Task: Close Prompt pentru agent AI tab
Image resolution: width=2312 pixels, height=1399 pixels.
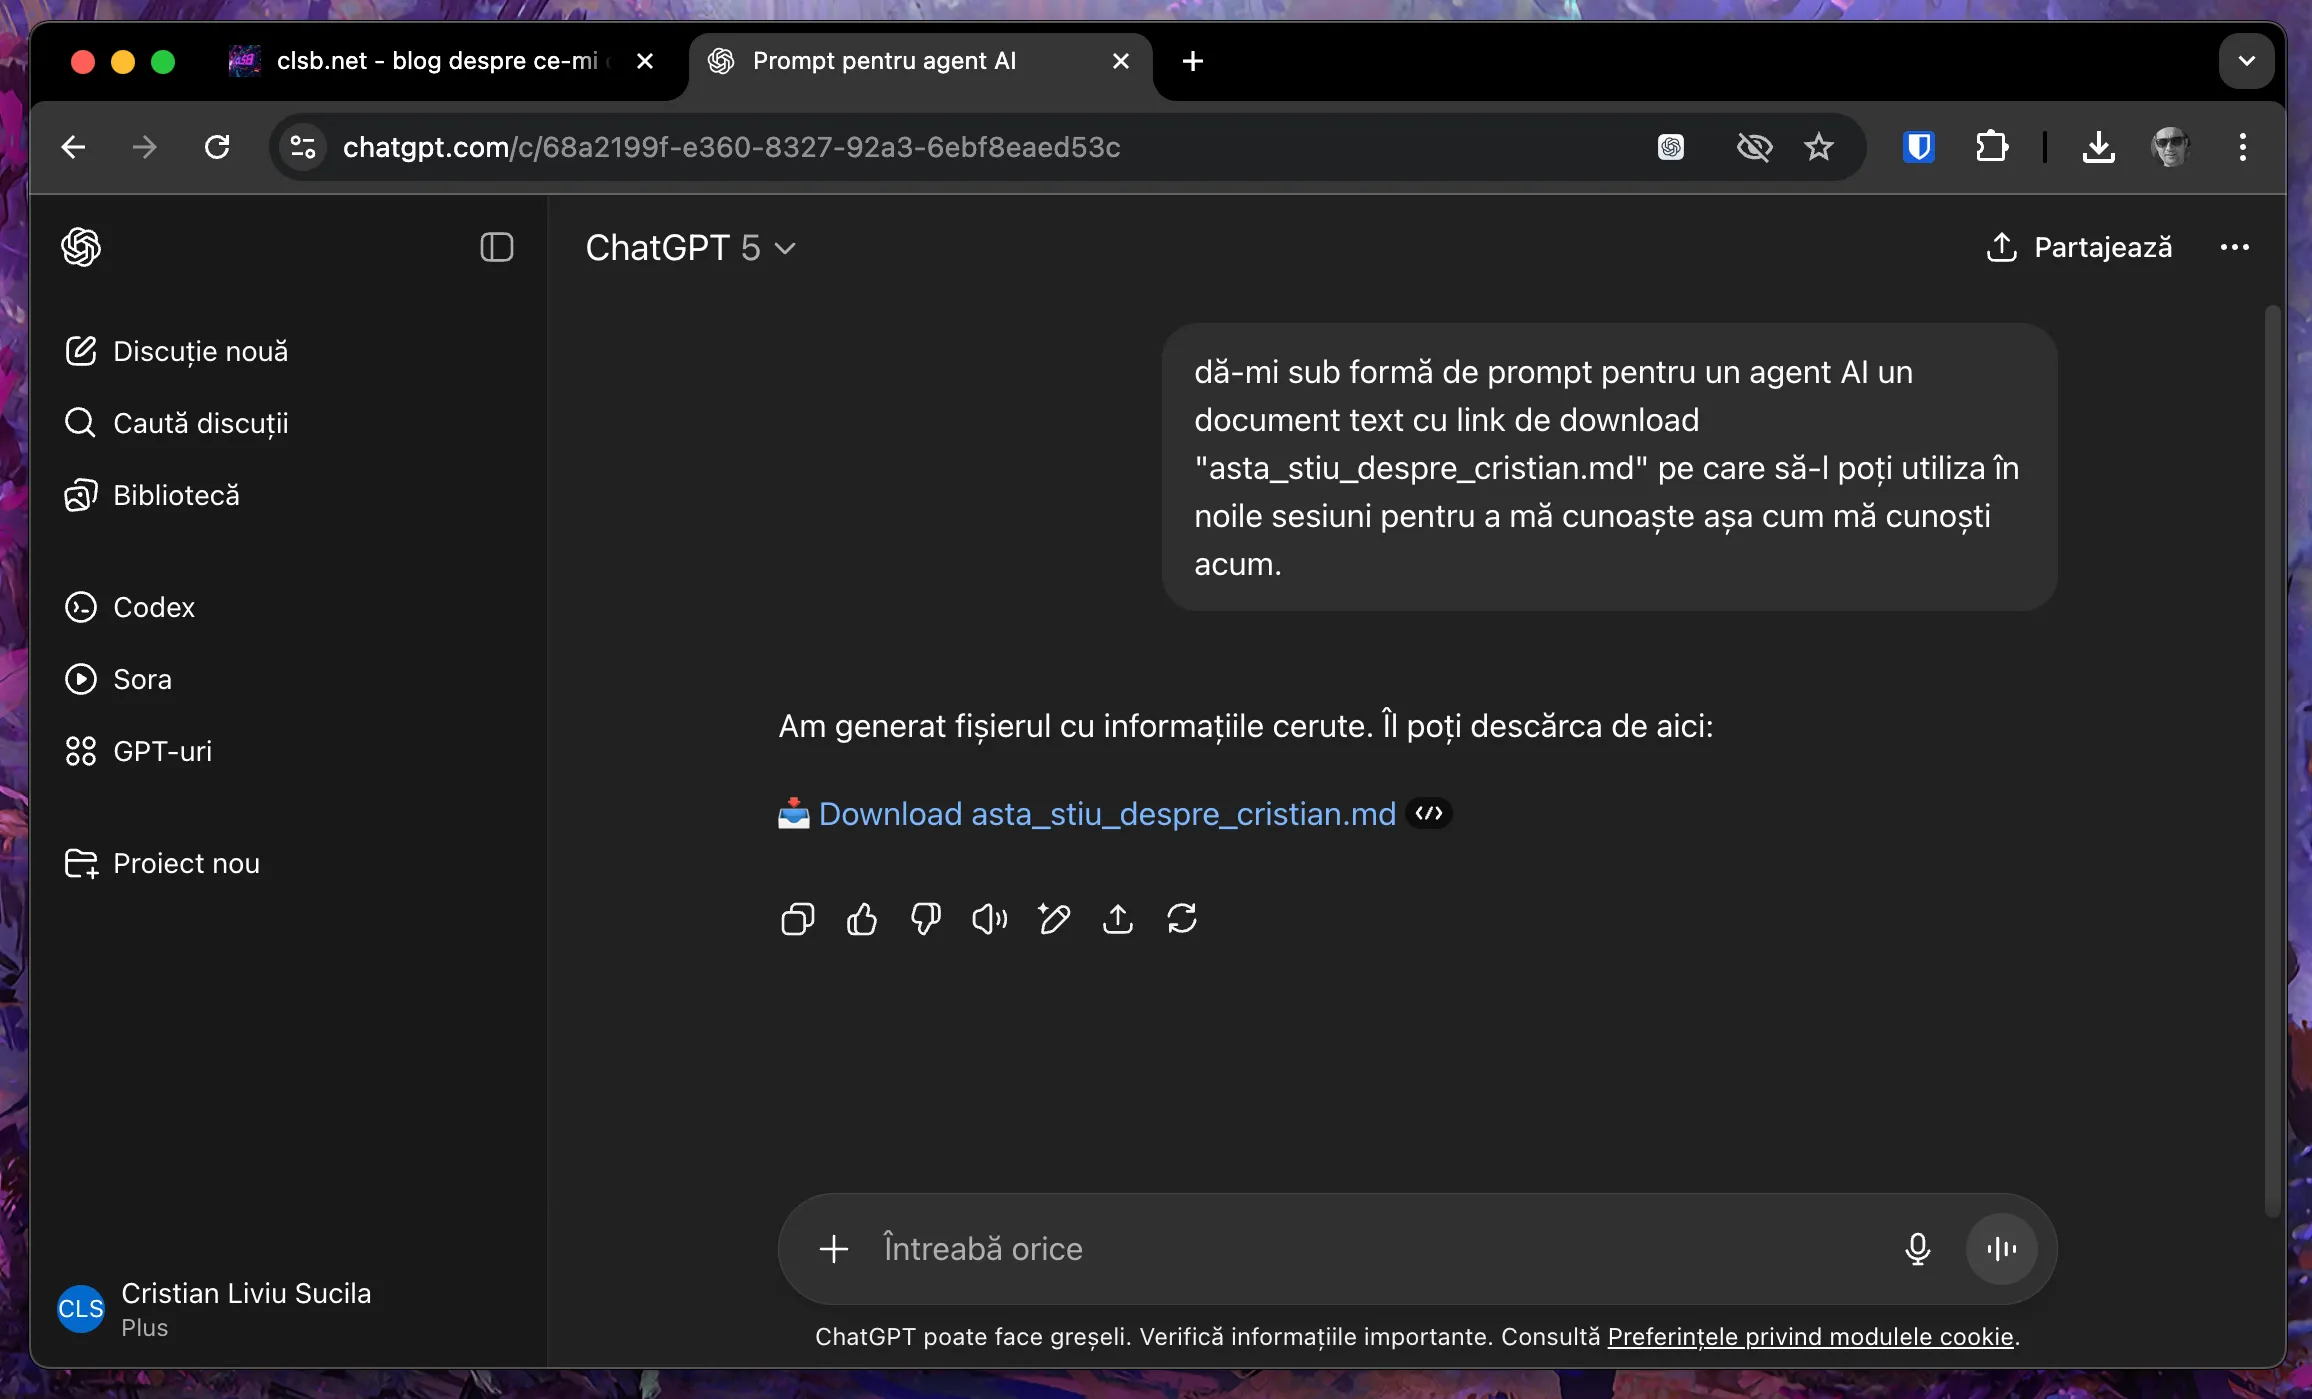Action: pos(1120,61)
